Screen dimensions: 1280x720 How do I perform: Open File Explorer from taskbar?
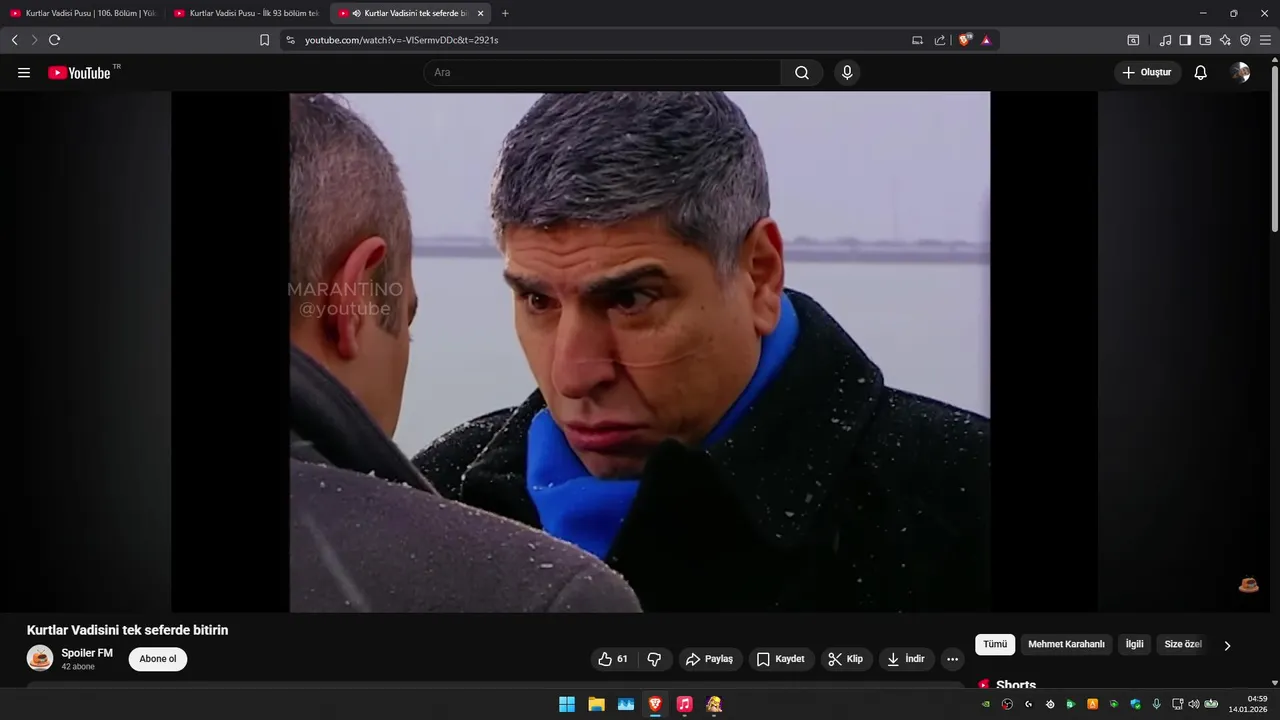point(596,704)
